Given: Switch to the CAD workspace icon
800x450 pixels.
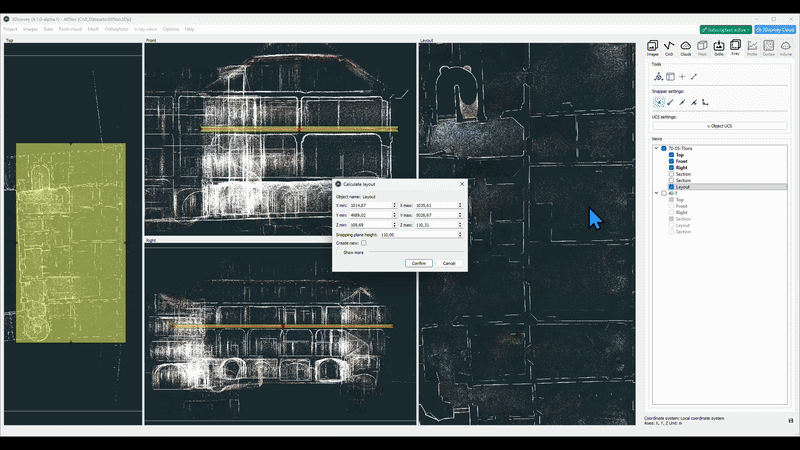Looking at the screenshot, I should 669,47.
